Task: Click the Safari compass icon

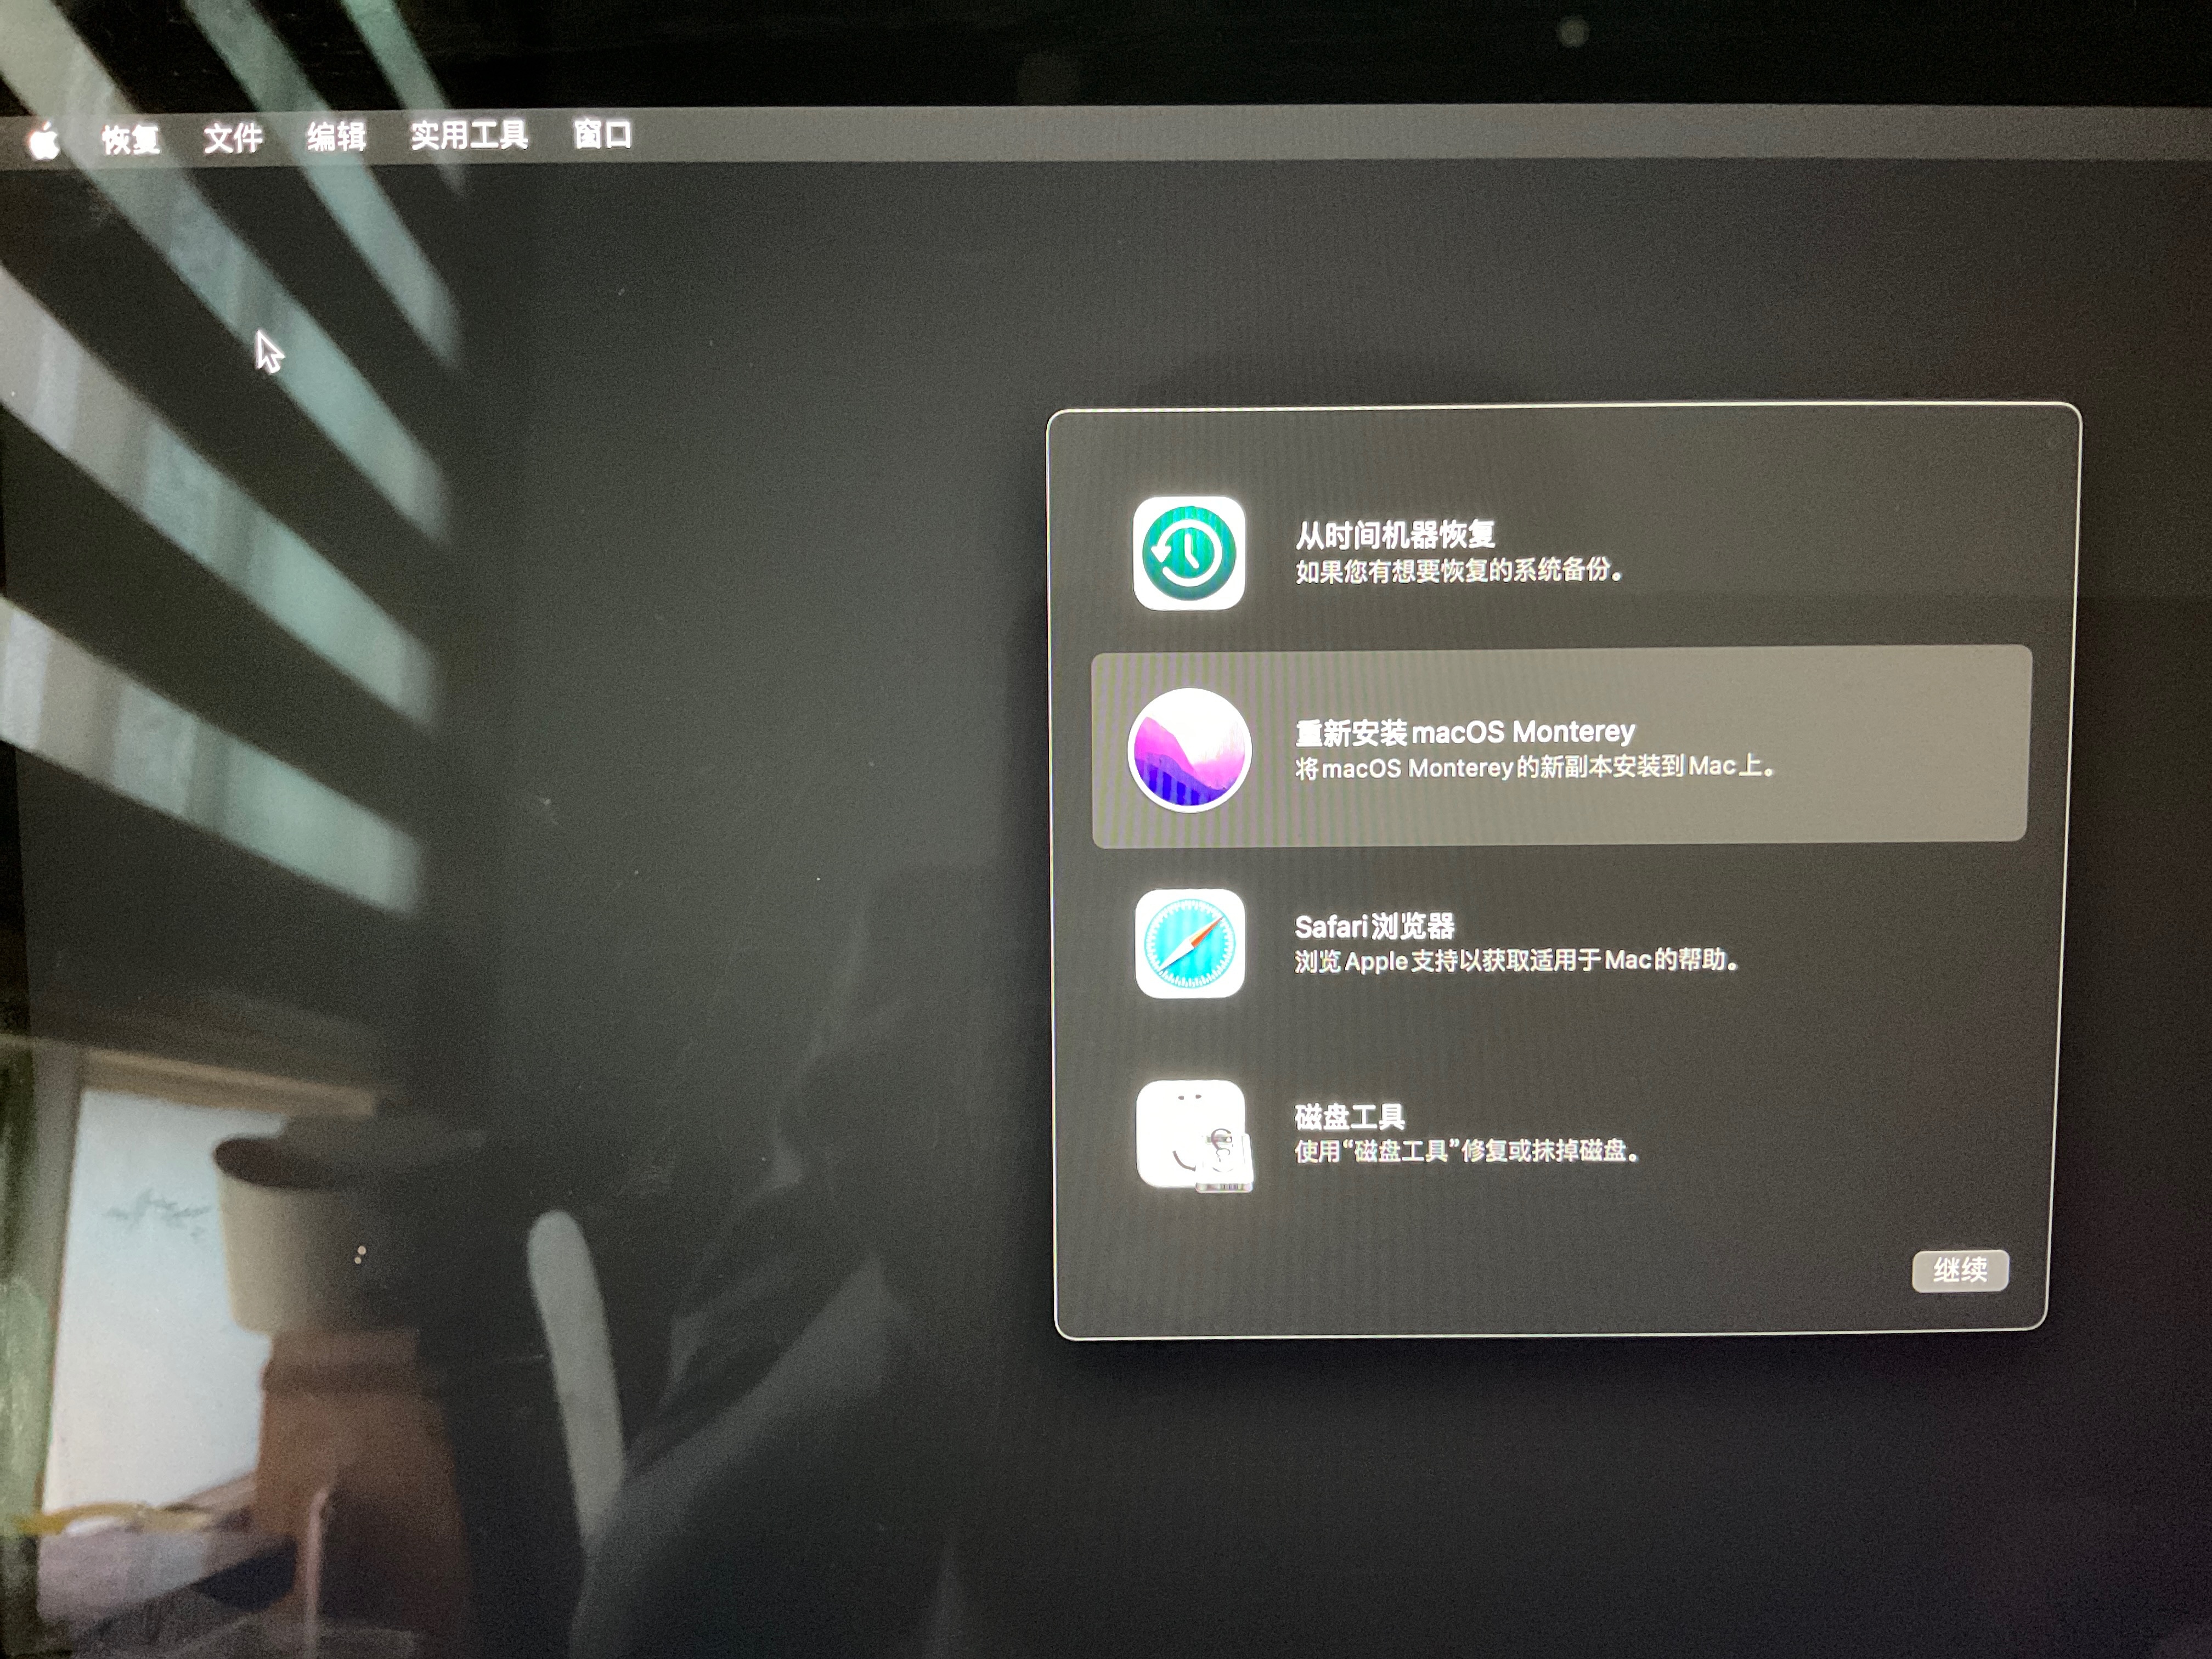Action: (x=1189, y=943)
